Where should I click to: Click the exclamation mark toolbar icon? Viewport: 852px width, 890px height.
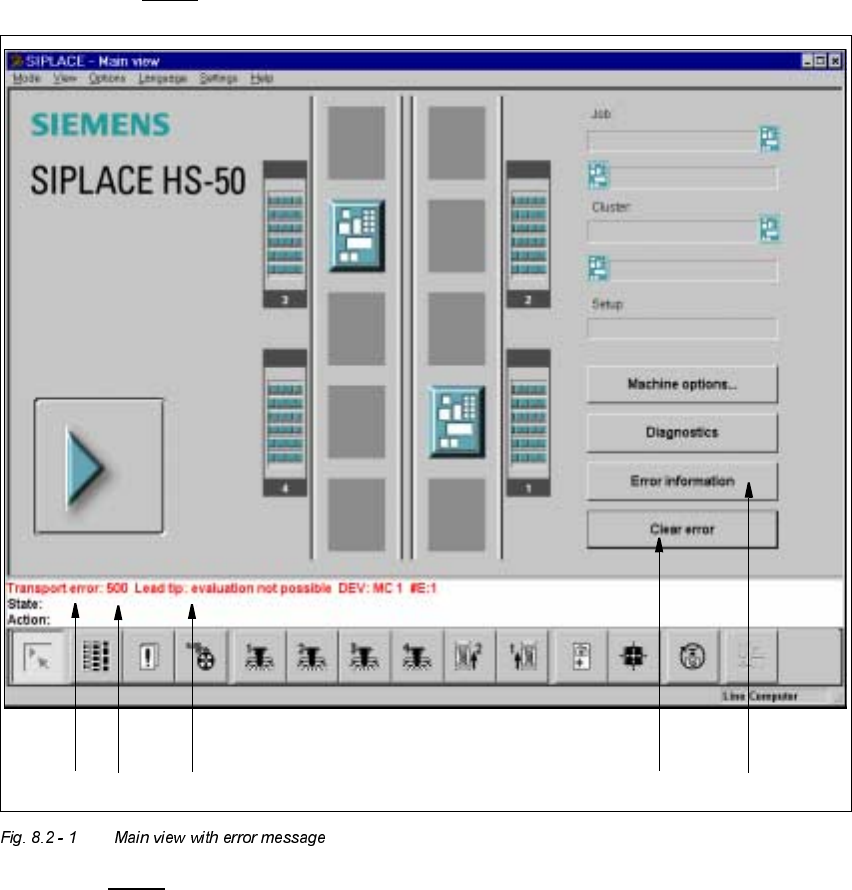pyautogui.click(x=148, y=657)
